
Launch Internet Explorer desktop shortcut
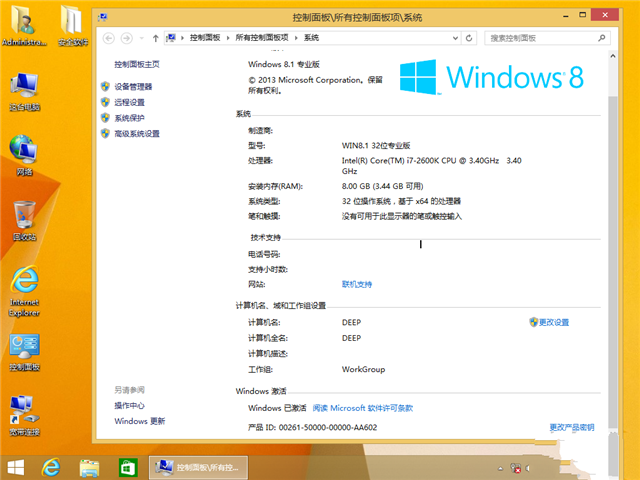[x=24, y=291]
